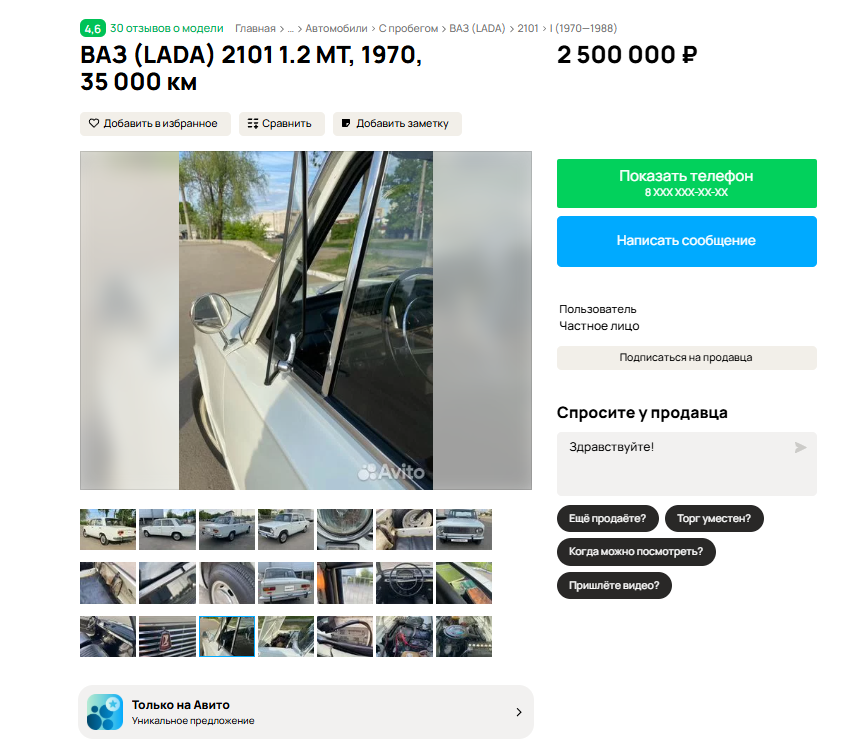Click the send arrow in the message box

coord(800,448)
